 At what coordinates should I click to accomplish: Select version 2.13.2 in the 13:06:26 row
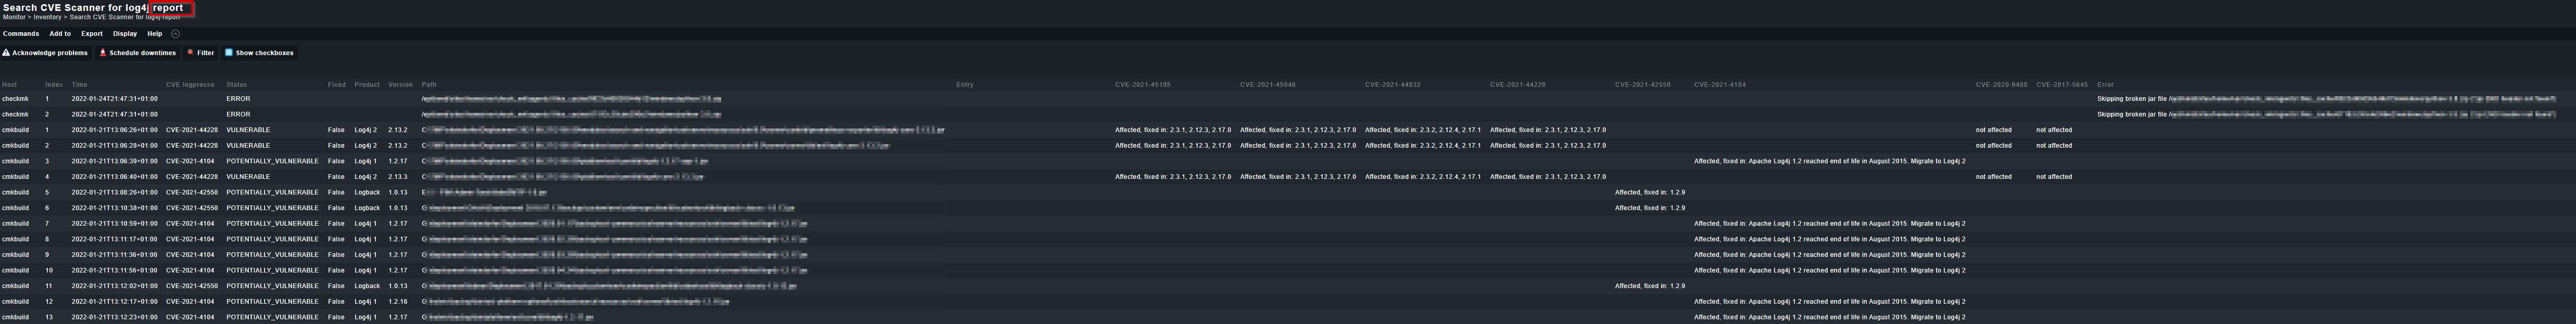coord(398,130)
